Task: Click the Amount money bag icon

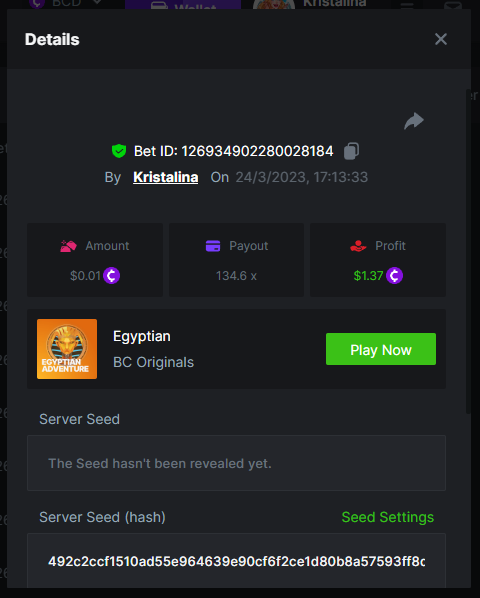Action: (x=68, y=246)
